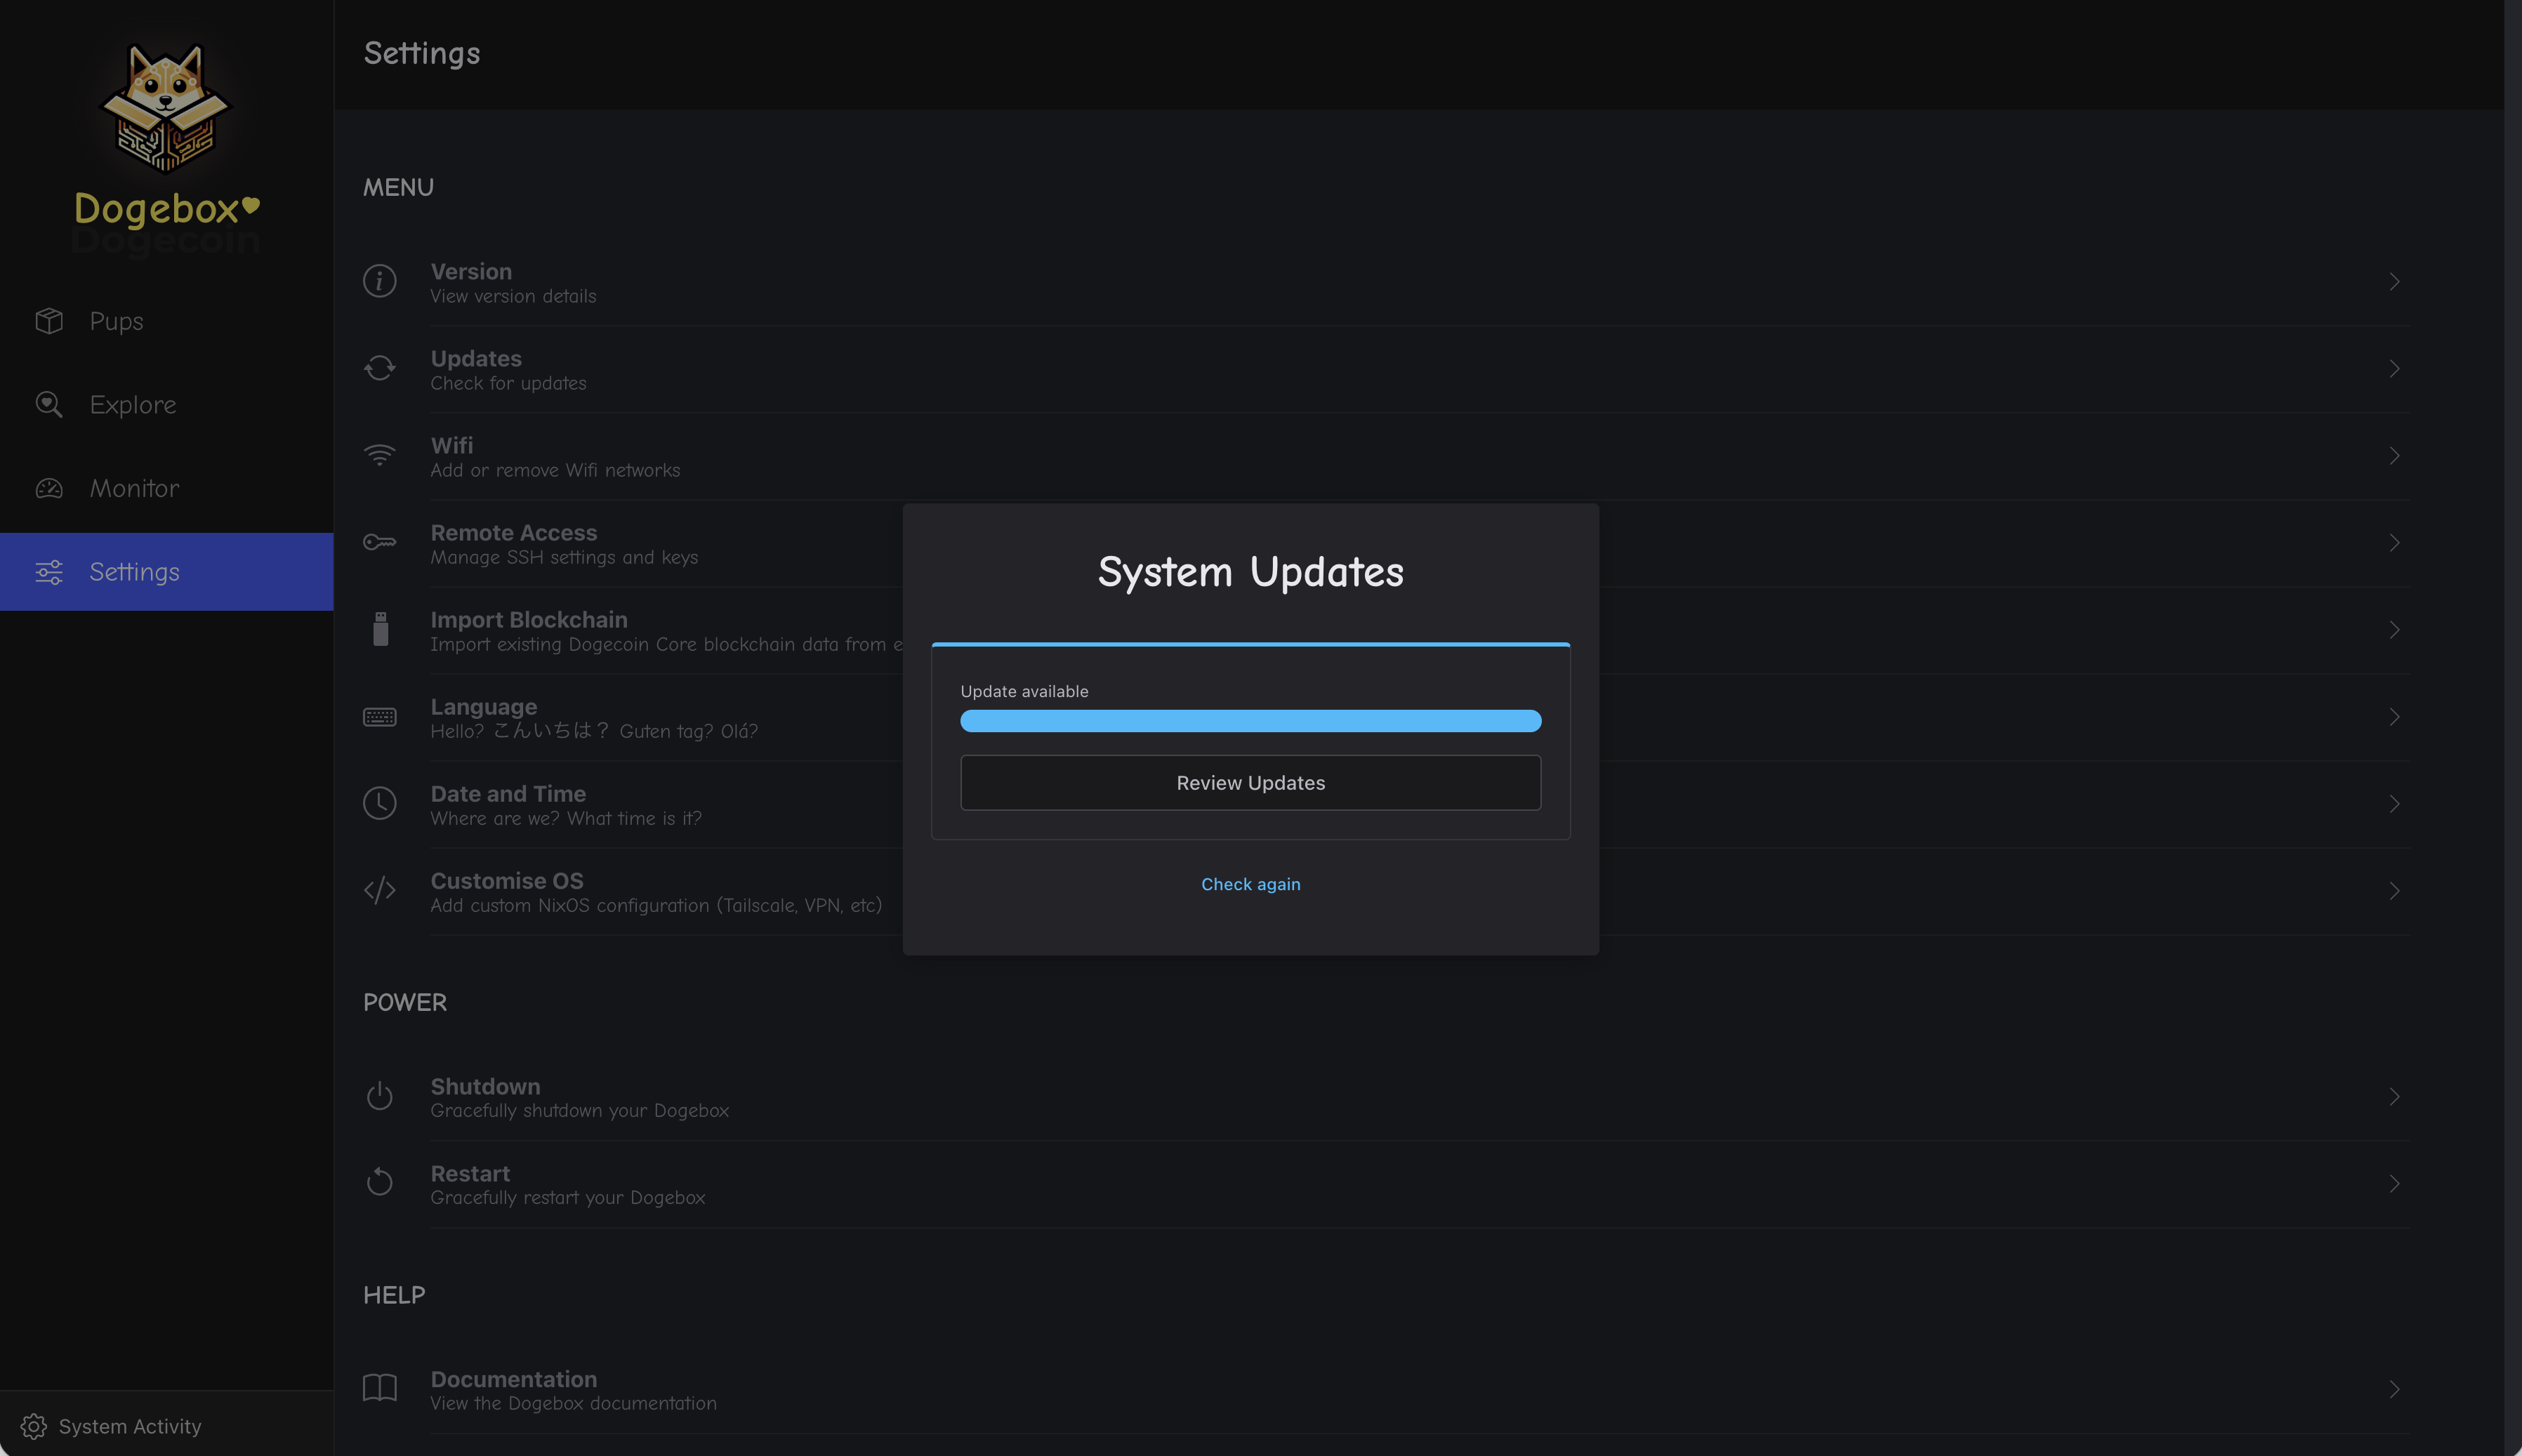2522x1456 pixels.
Task: Click the Restart circular arrow icon
Action: 379,1183
